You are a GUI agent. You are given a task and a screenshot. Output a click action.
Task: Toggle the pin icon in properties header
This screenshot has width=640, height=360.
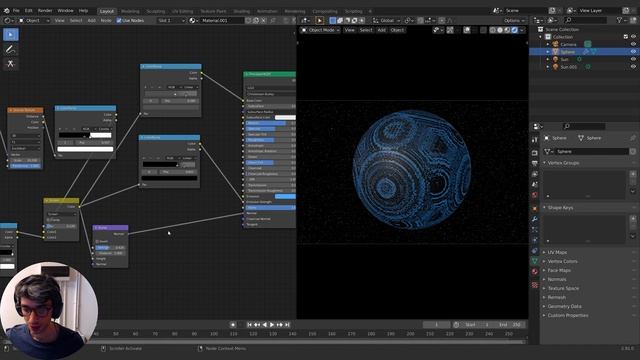[x=633, y=138]
